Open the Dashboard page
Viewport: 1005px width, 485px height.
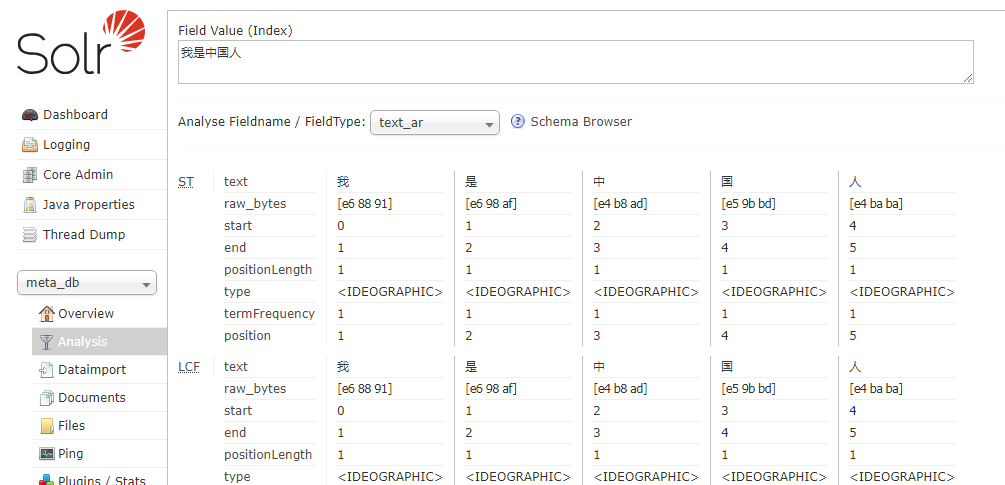coord(75,115)
